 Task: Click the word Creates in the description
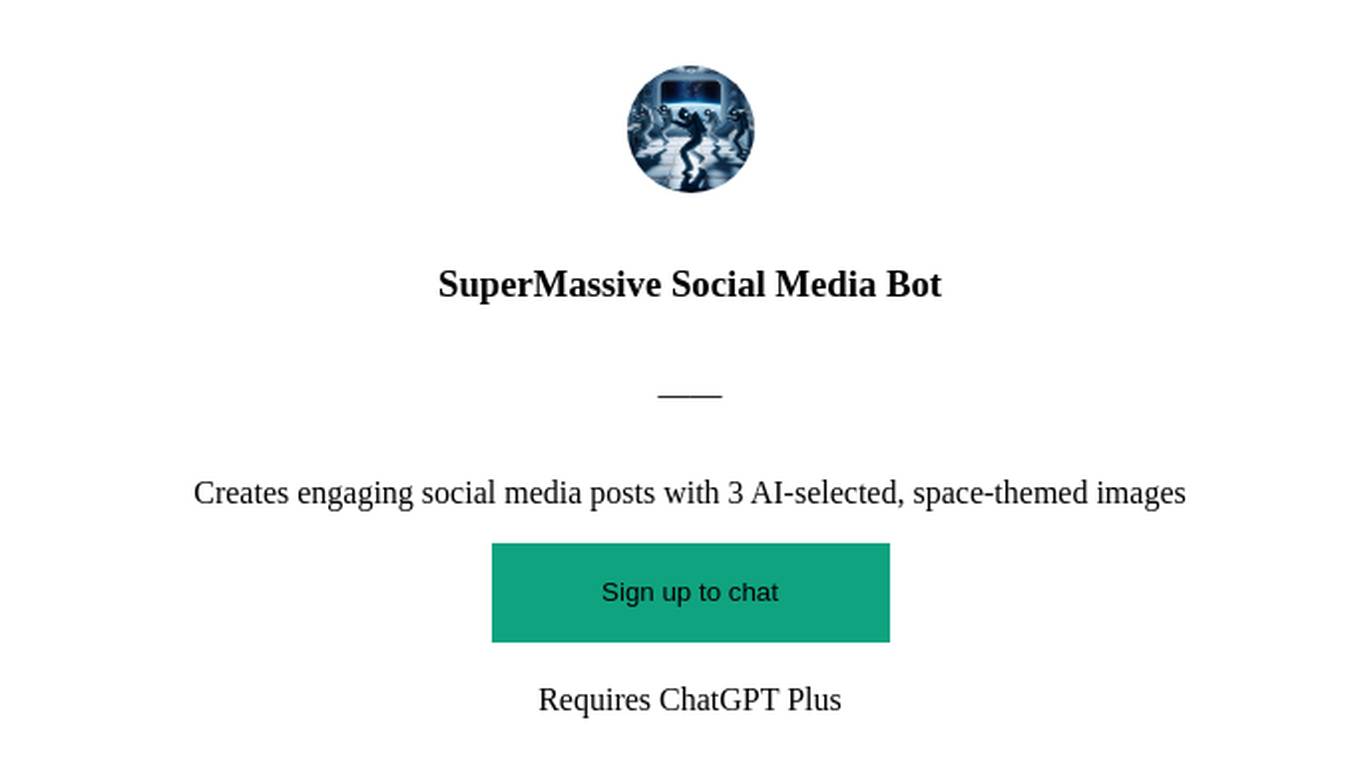(x=241, y=493)
